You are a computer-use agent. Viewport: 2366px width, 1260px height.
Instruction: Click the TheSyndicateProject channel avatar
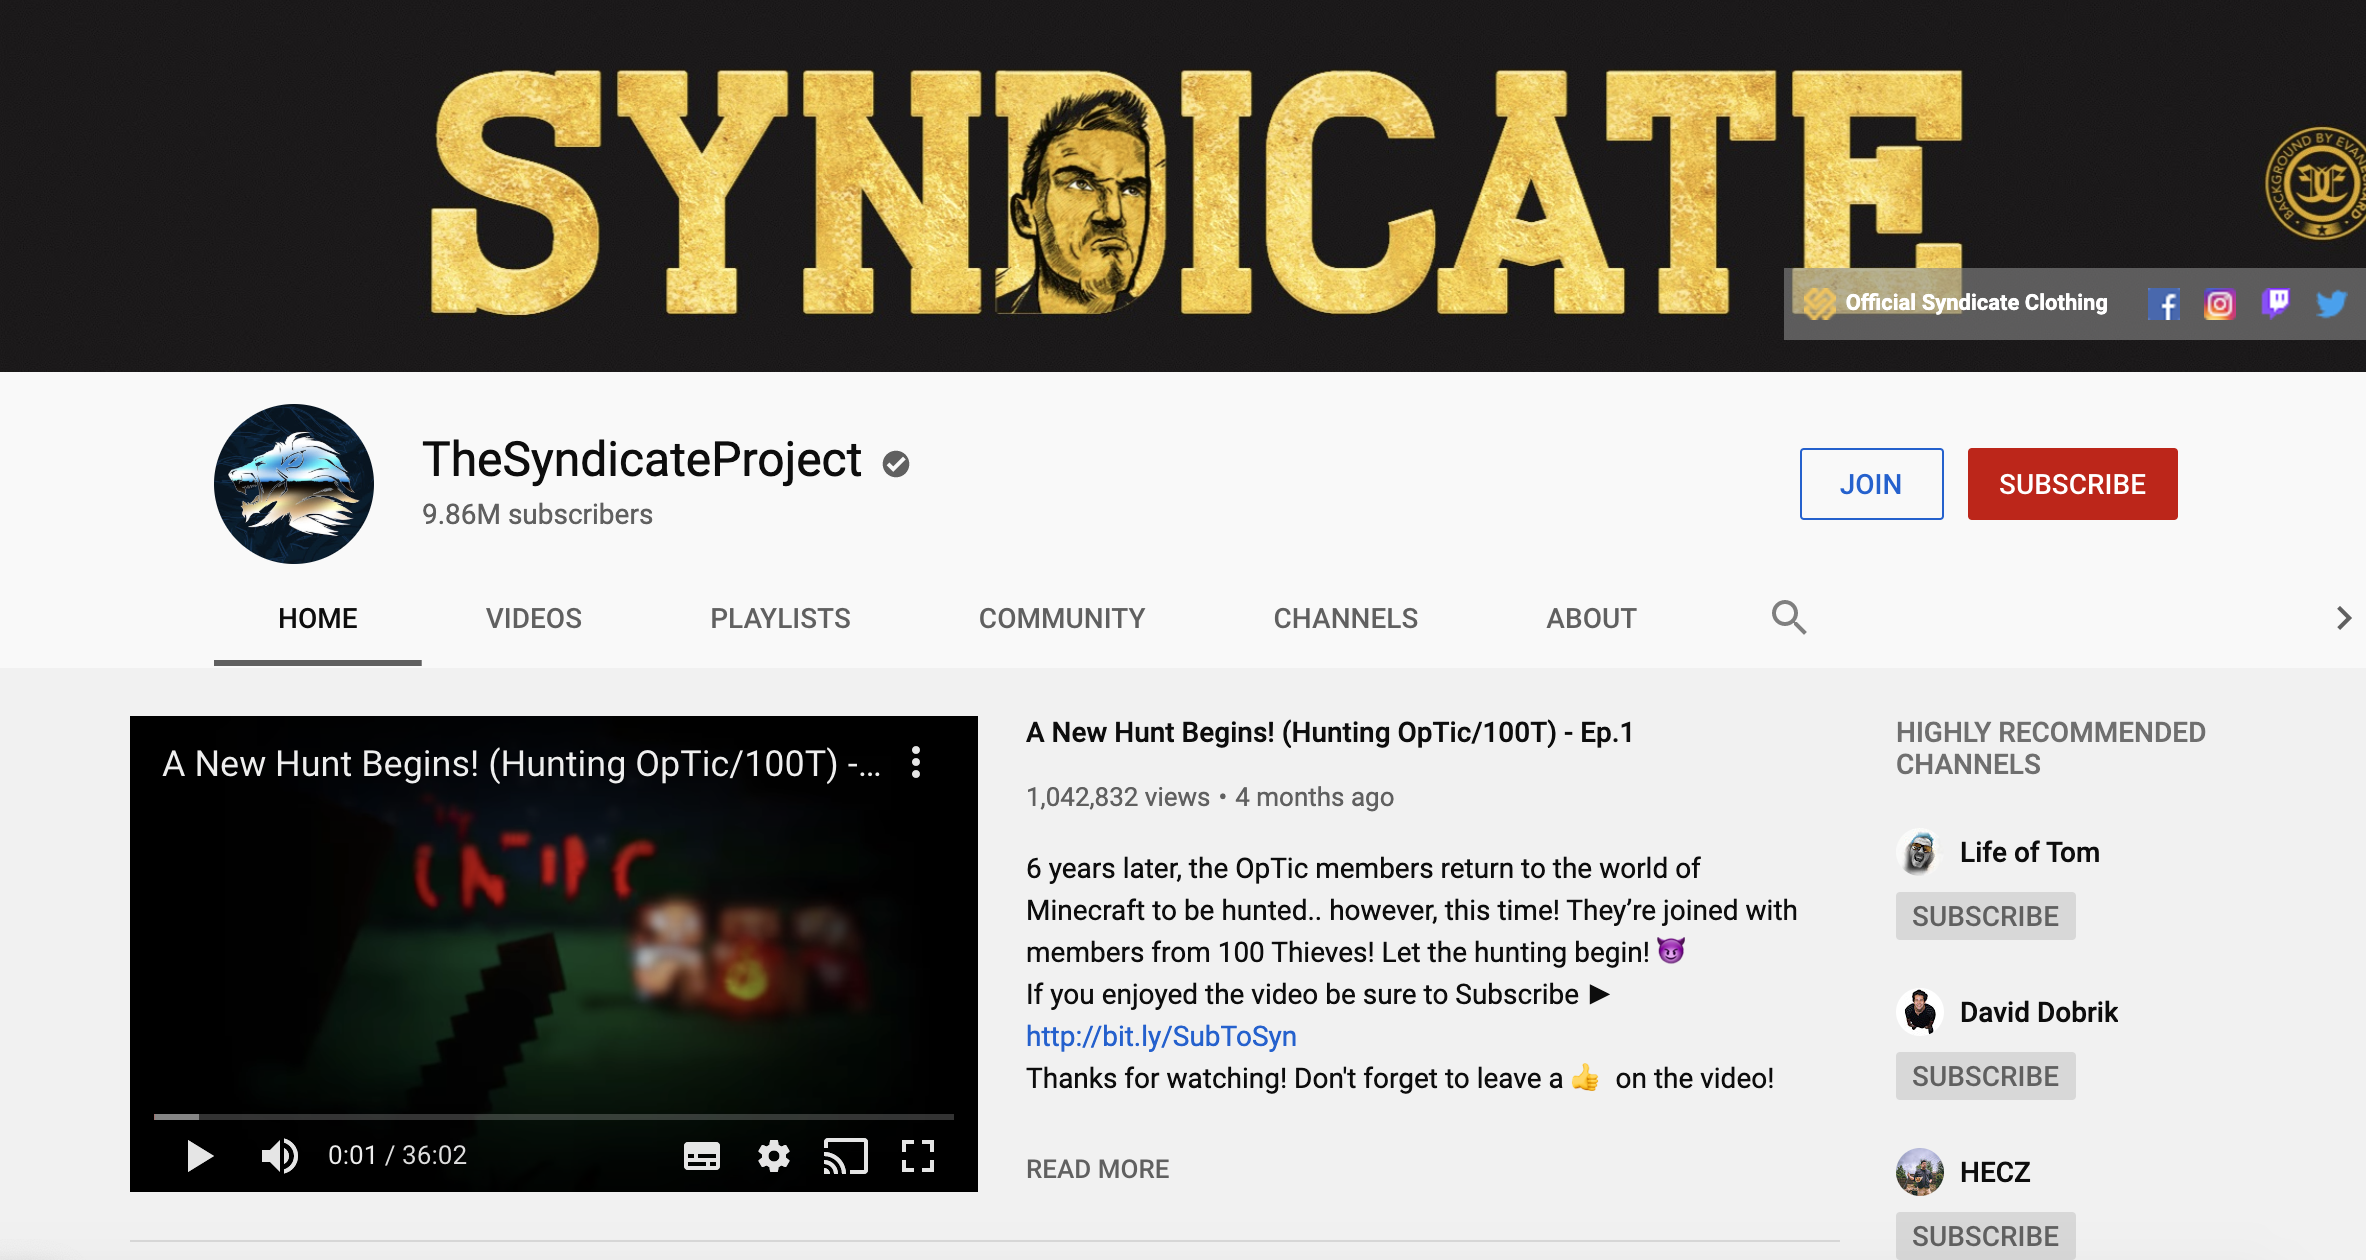[x=294, y=484]
